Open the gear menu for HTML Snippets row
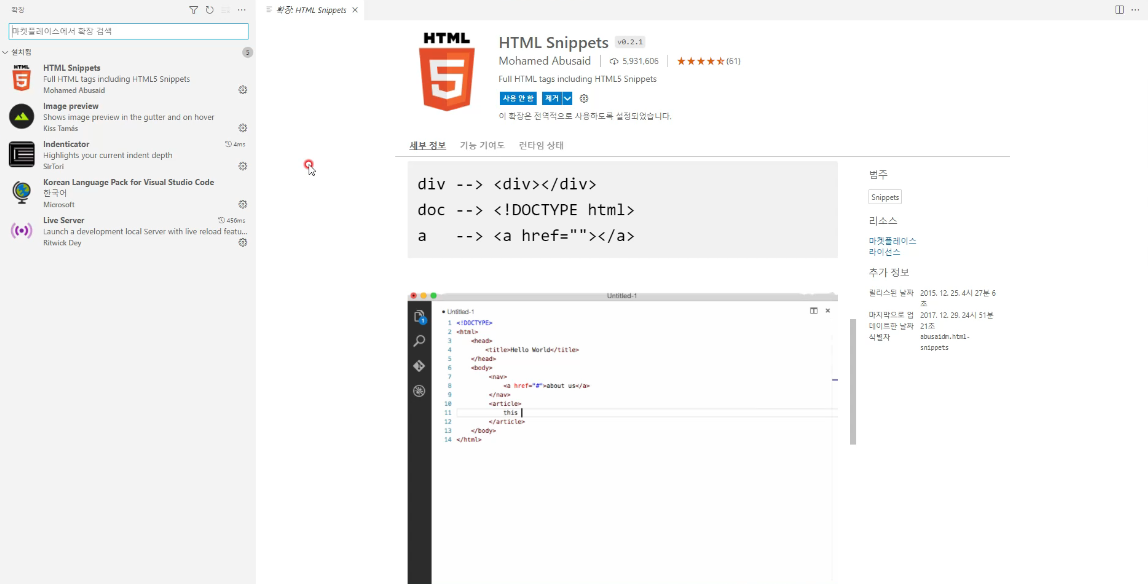The height and width of the screenshot is (584, 1148). click(x=243, y=90)
